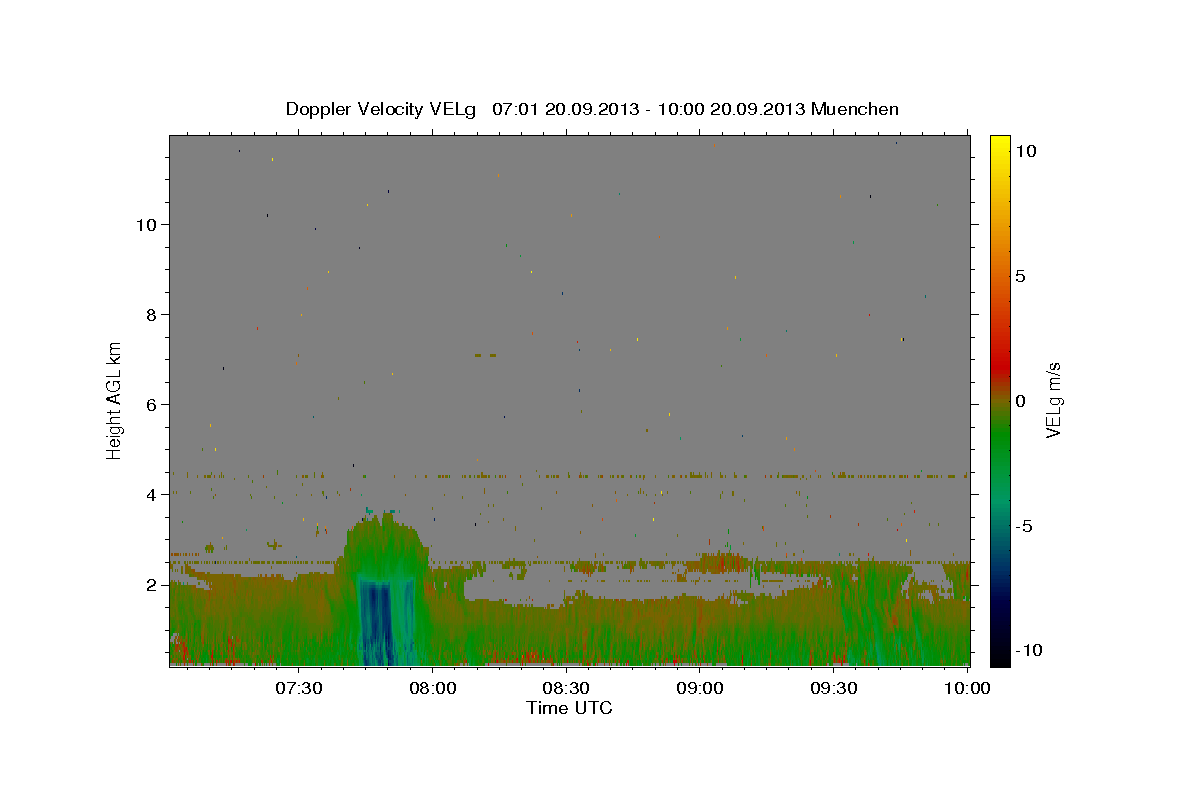This screenshot has width=1200, height=800.
Task: Click the height tick label 6
Action: pos(152,405)
